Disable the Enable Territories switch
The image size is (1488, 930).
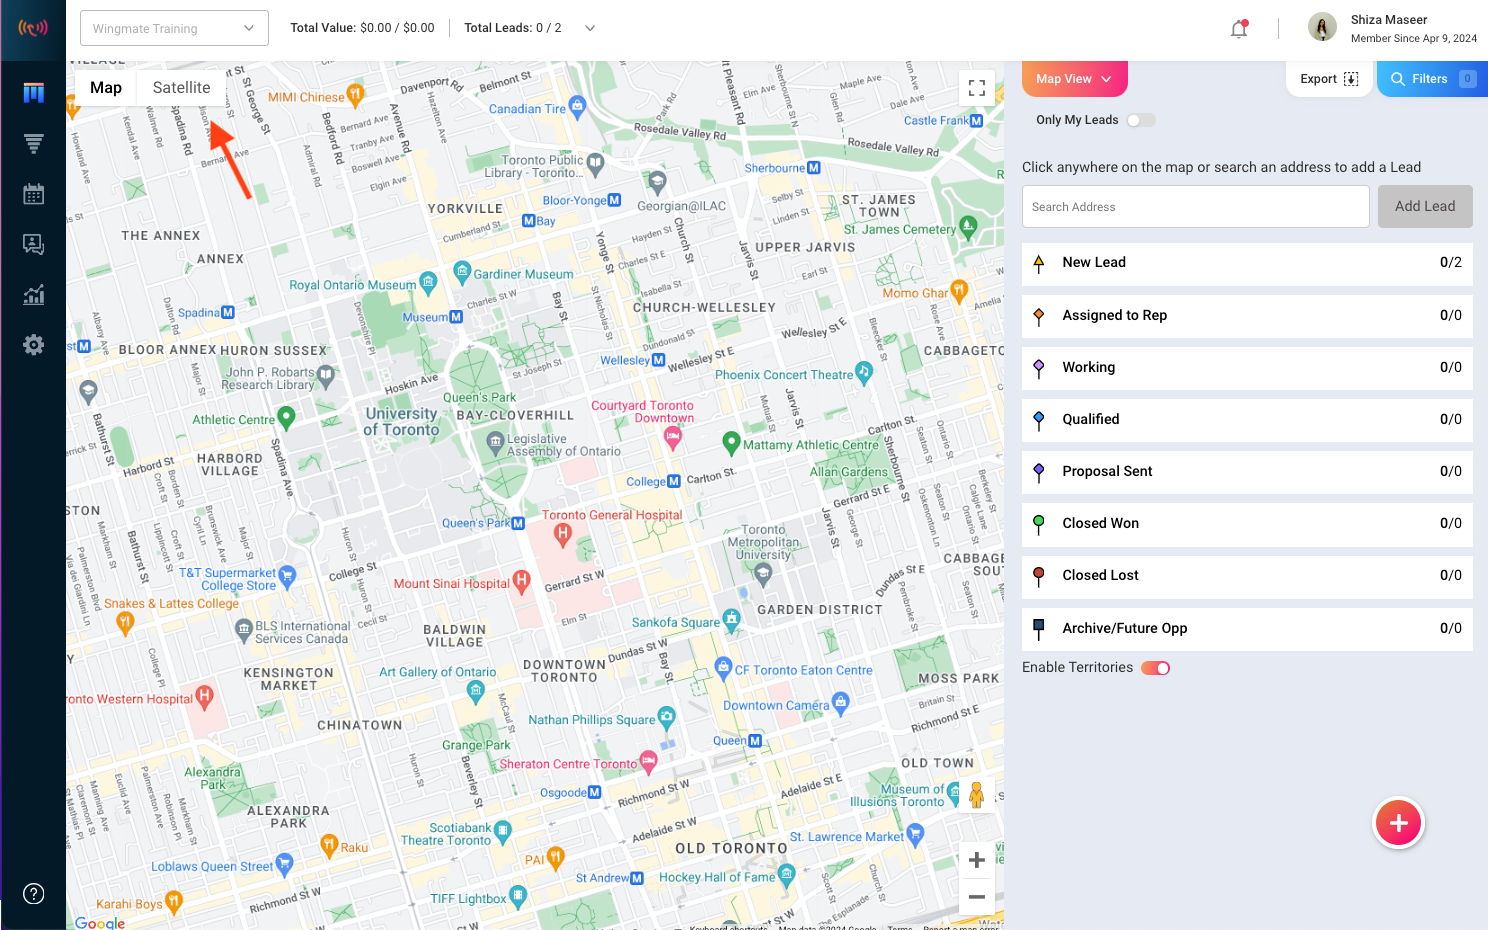point(1155,668)
